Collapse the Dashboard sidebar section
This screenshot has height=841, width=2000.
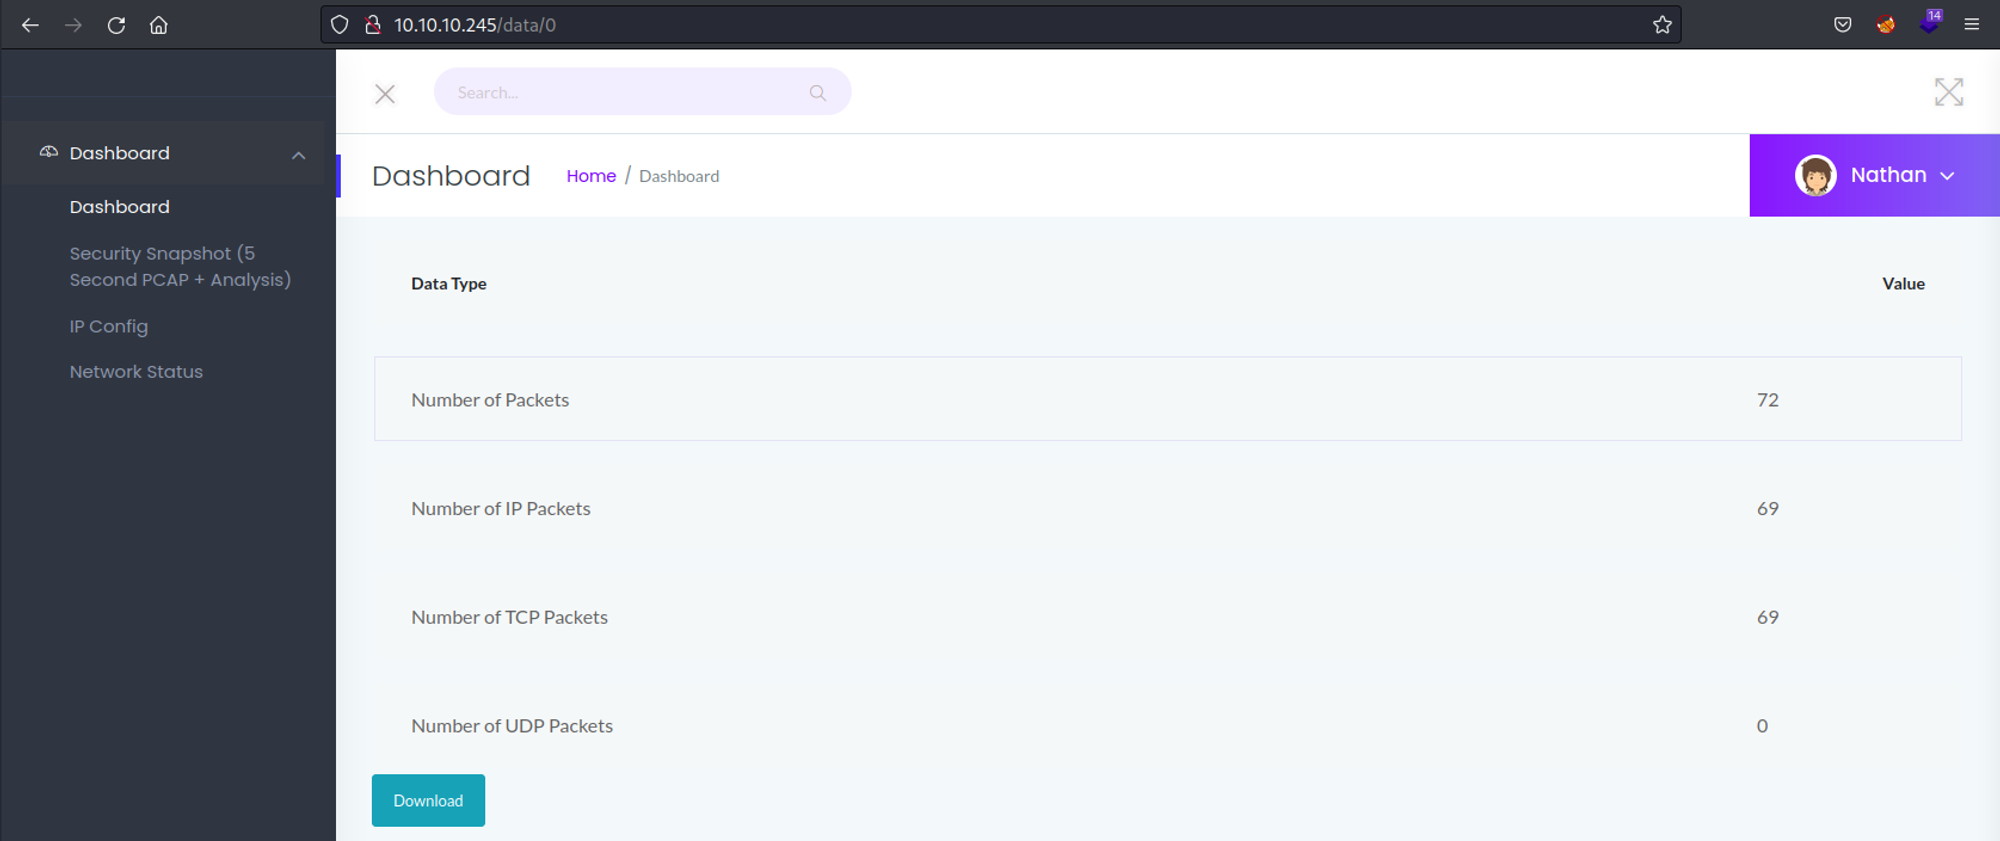pos(298,155)
